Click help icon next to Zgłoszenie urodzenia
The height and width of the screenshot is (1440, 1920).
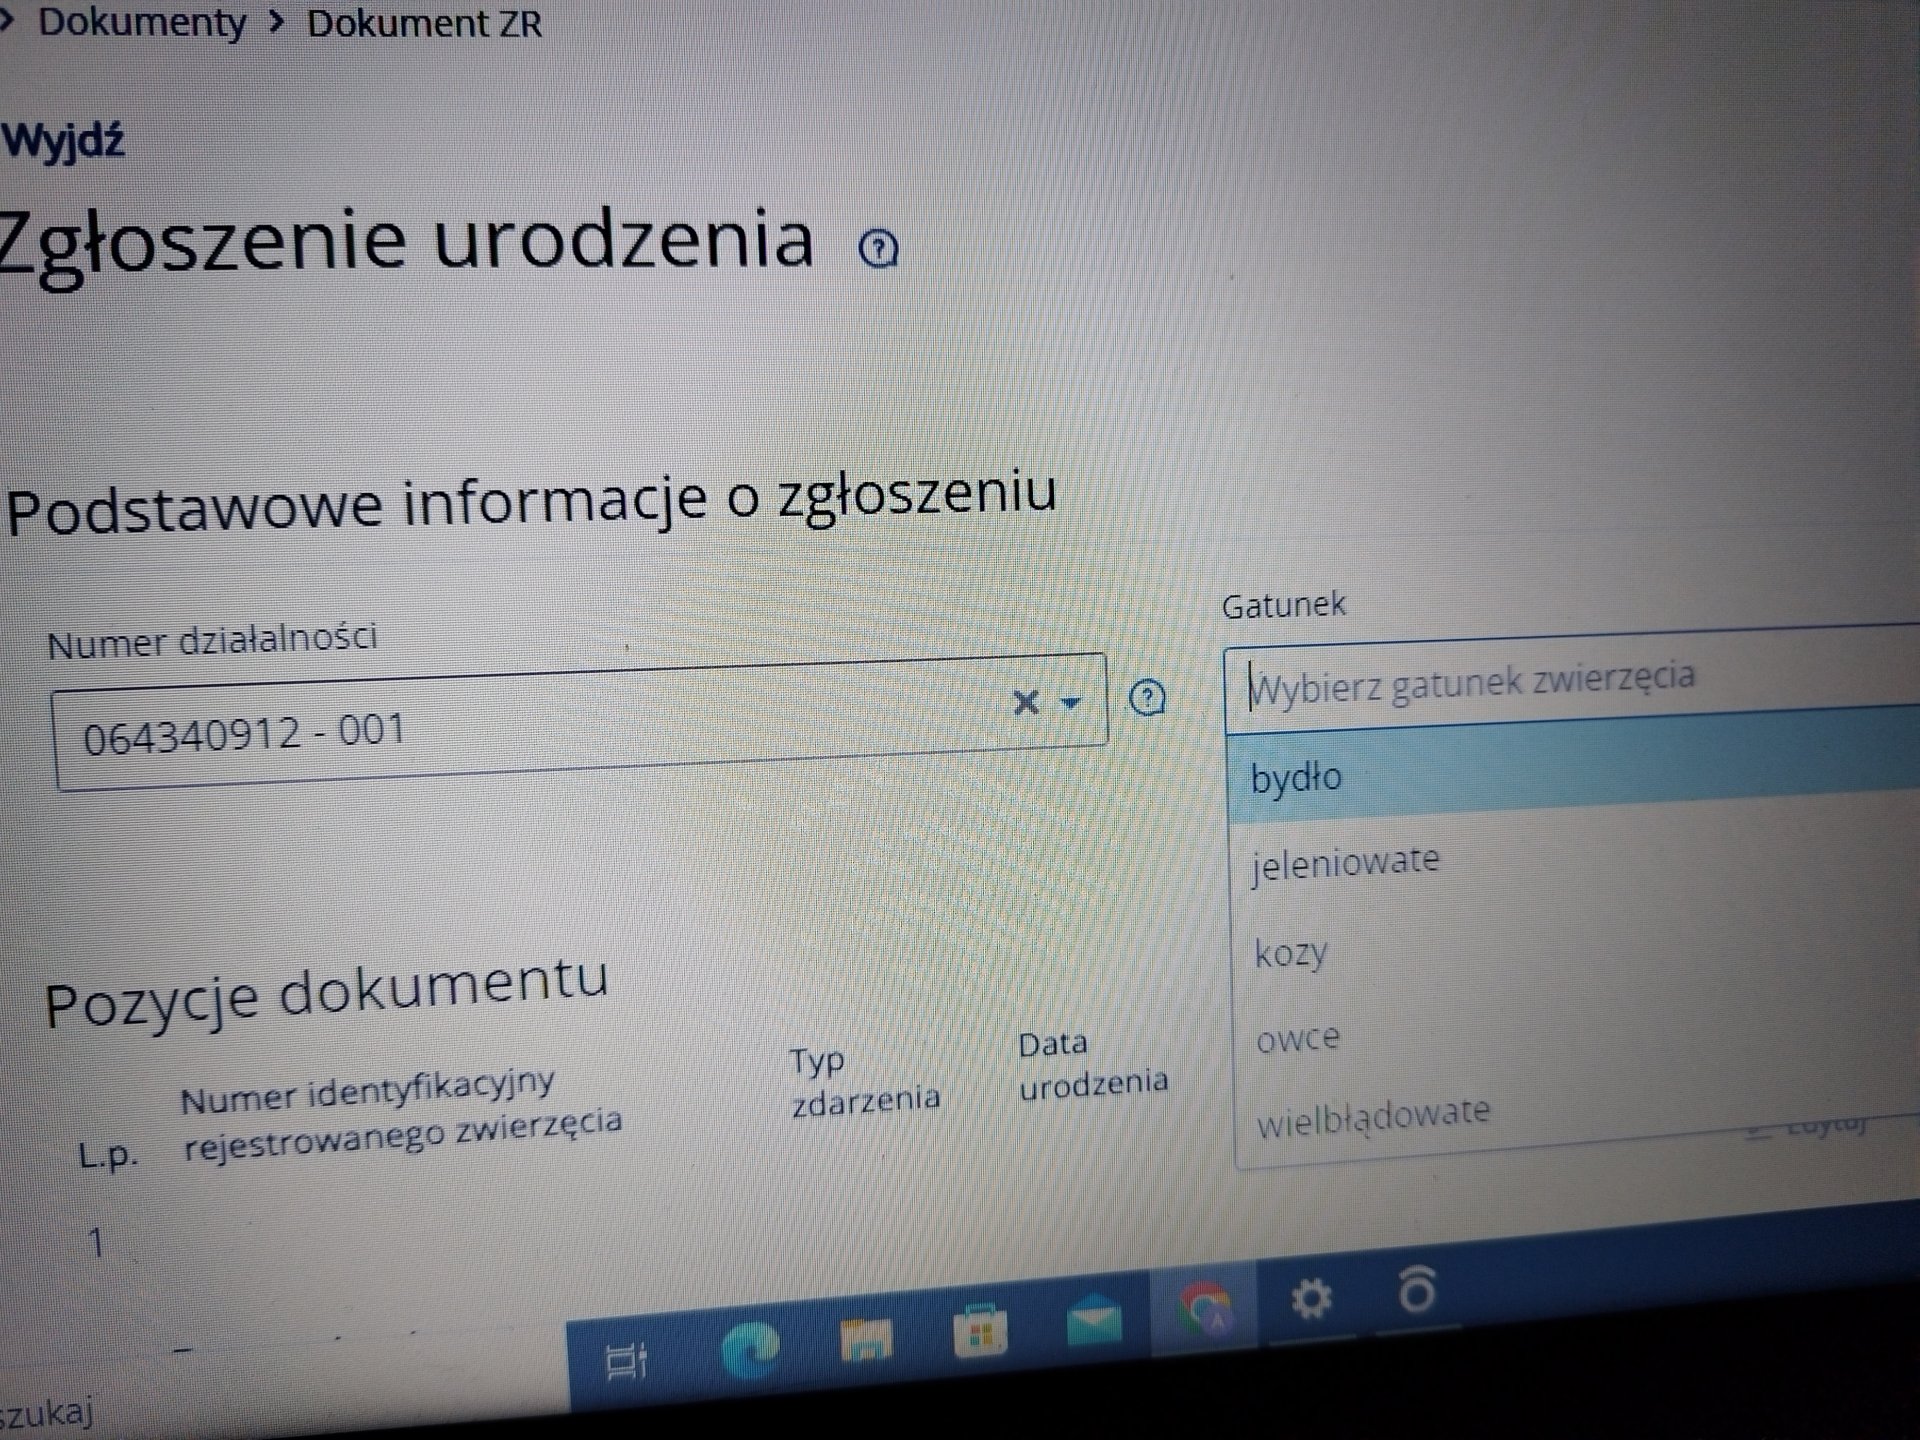879,248
